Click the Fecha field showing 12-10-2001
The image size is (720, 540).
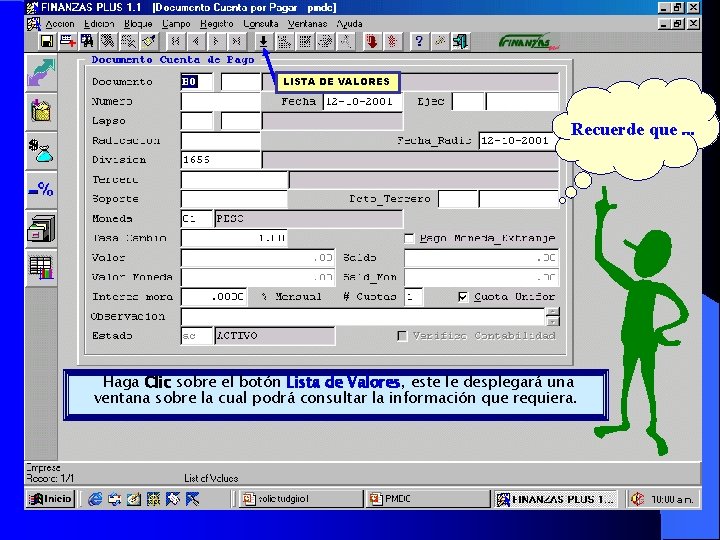[363, 101]
